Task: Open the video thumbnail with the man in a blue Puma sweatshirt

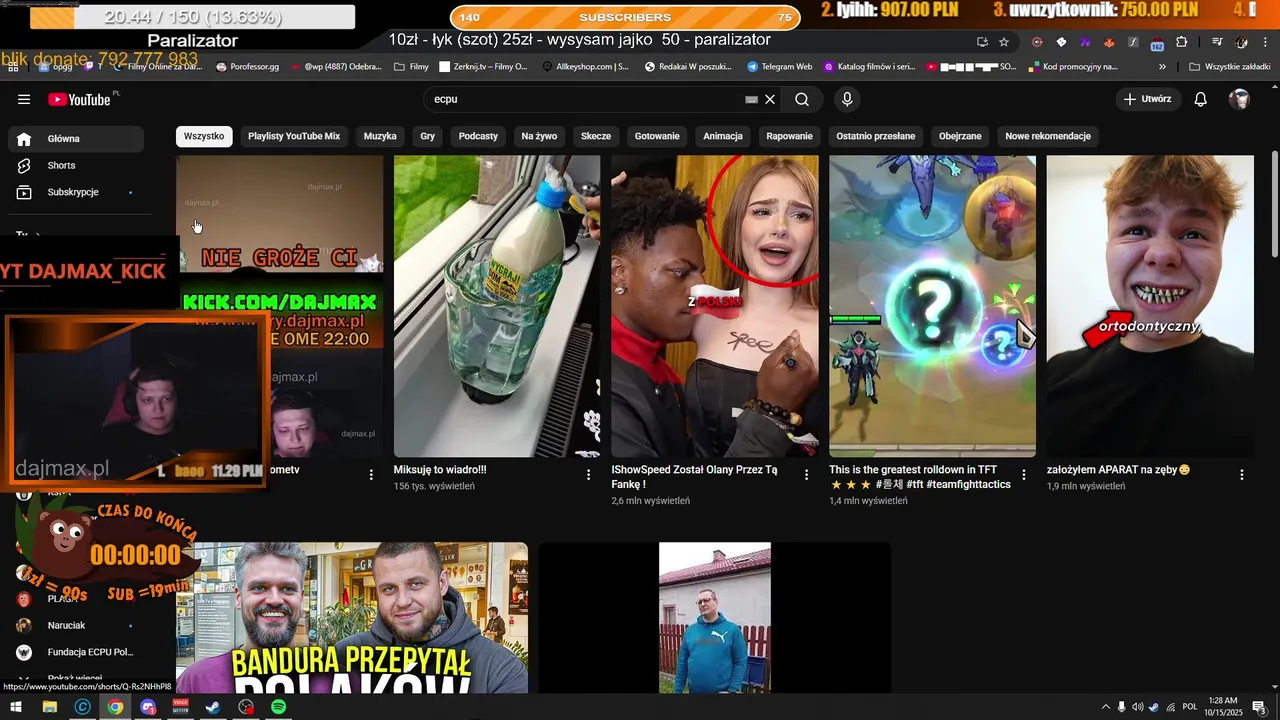Action: 715,618
